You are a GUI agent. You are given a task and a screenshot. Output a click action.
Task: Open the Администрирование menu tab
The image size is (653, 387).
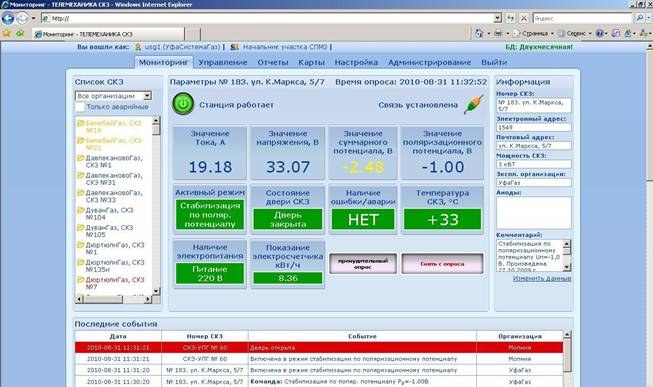click(429, 62)
